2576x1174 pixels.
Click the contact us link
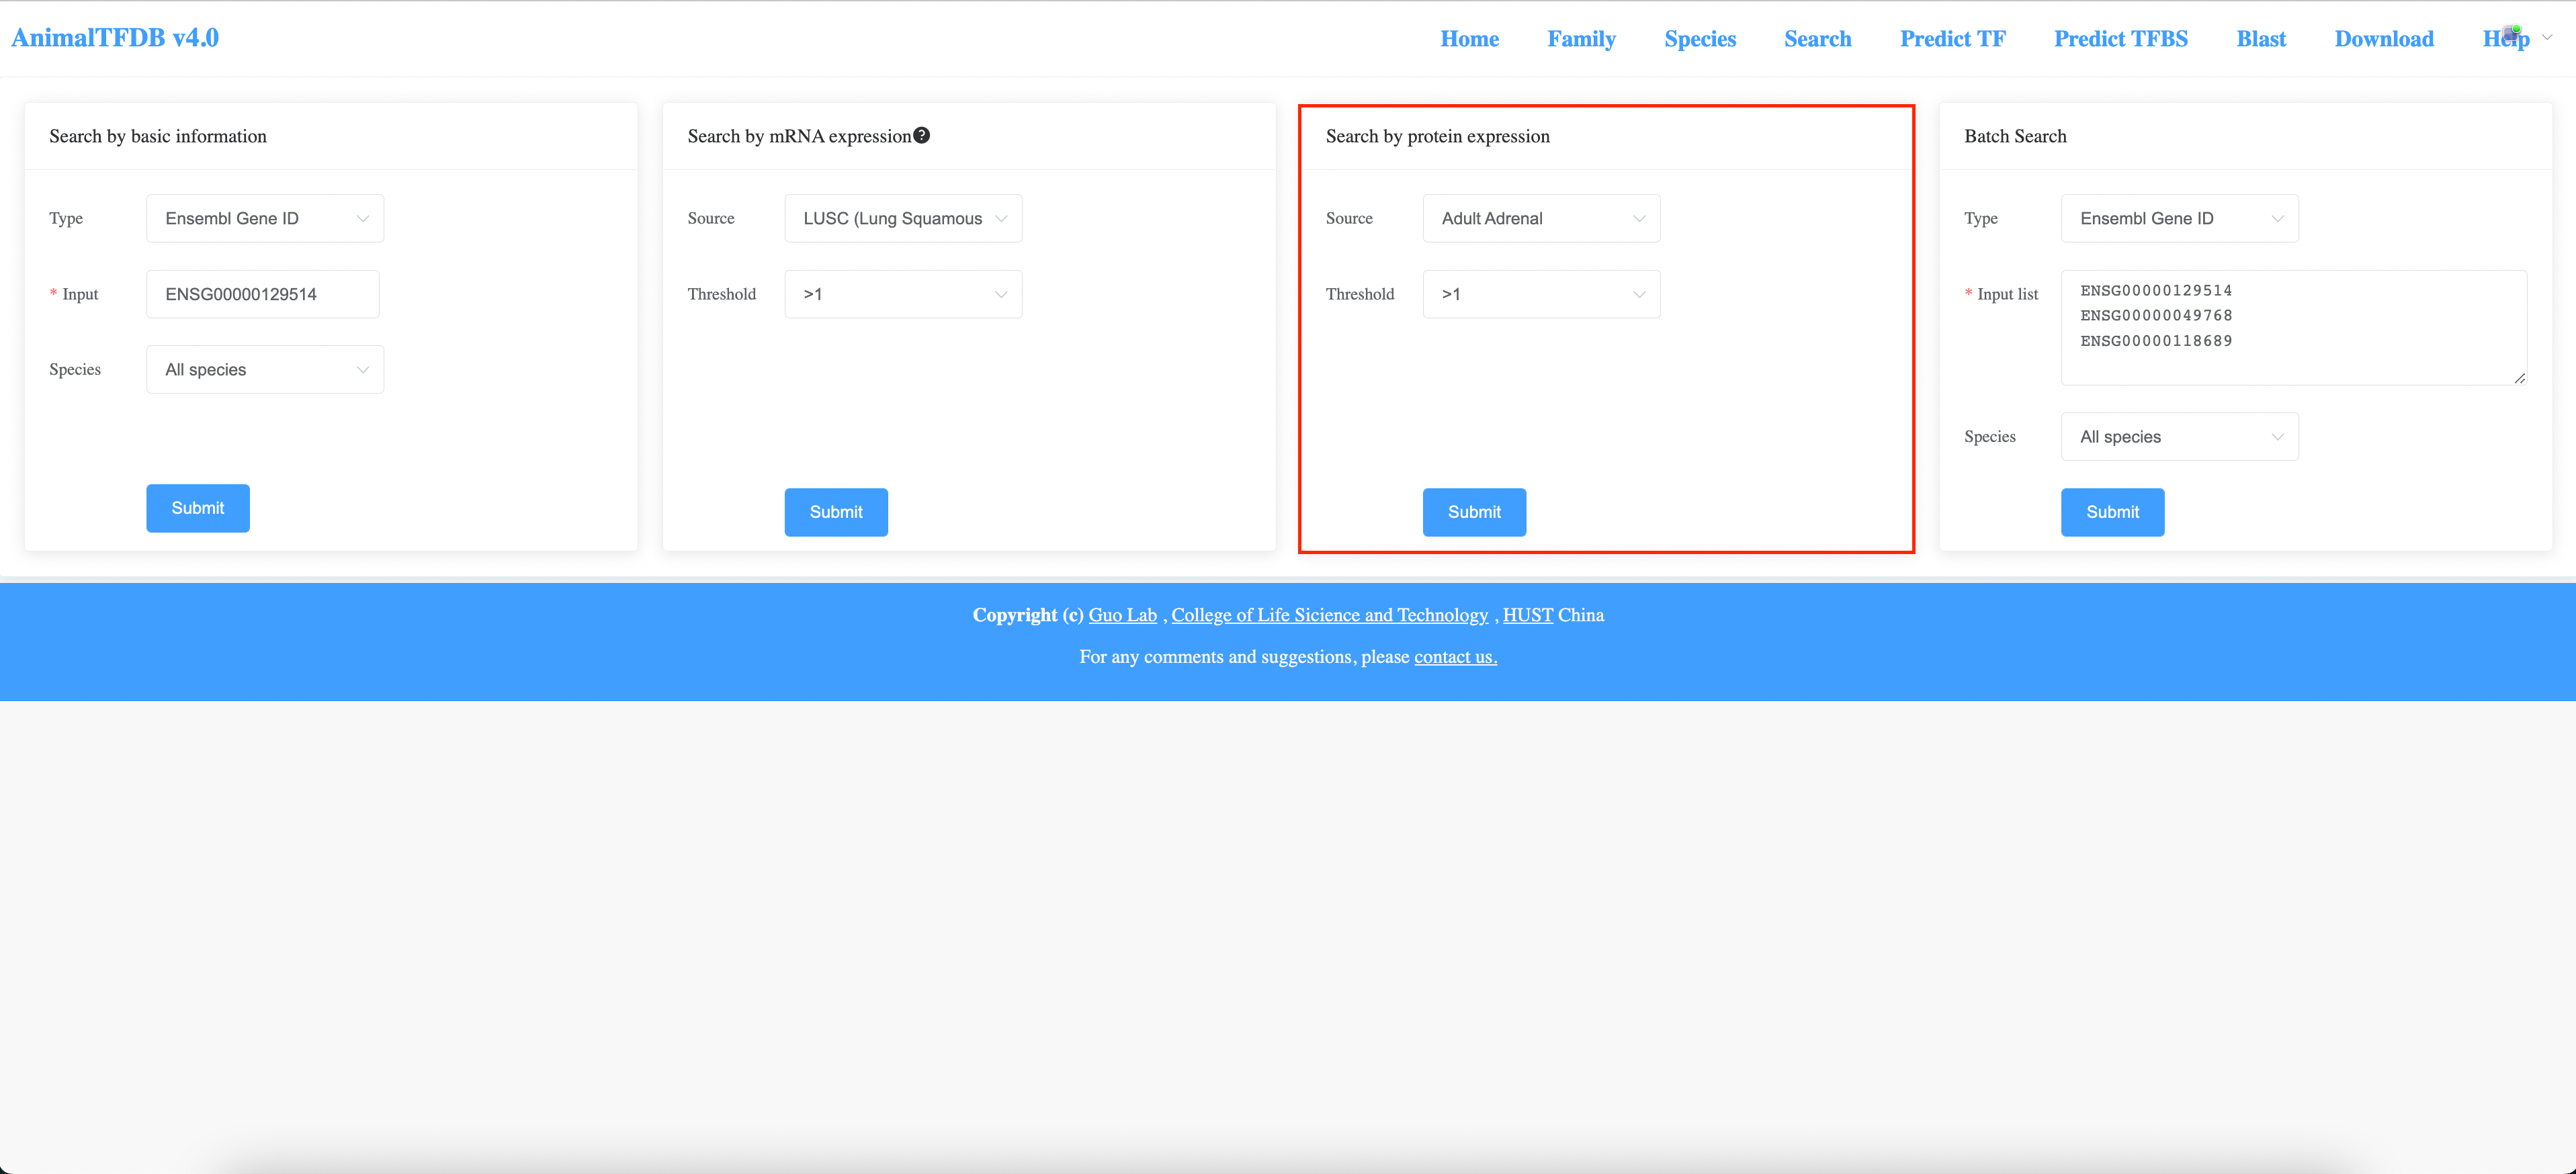1455,657
